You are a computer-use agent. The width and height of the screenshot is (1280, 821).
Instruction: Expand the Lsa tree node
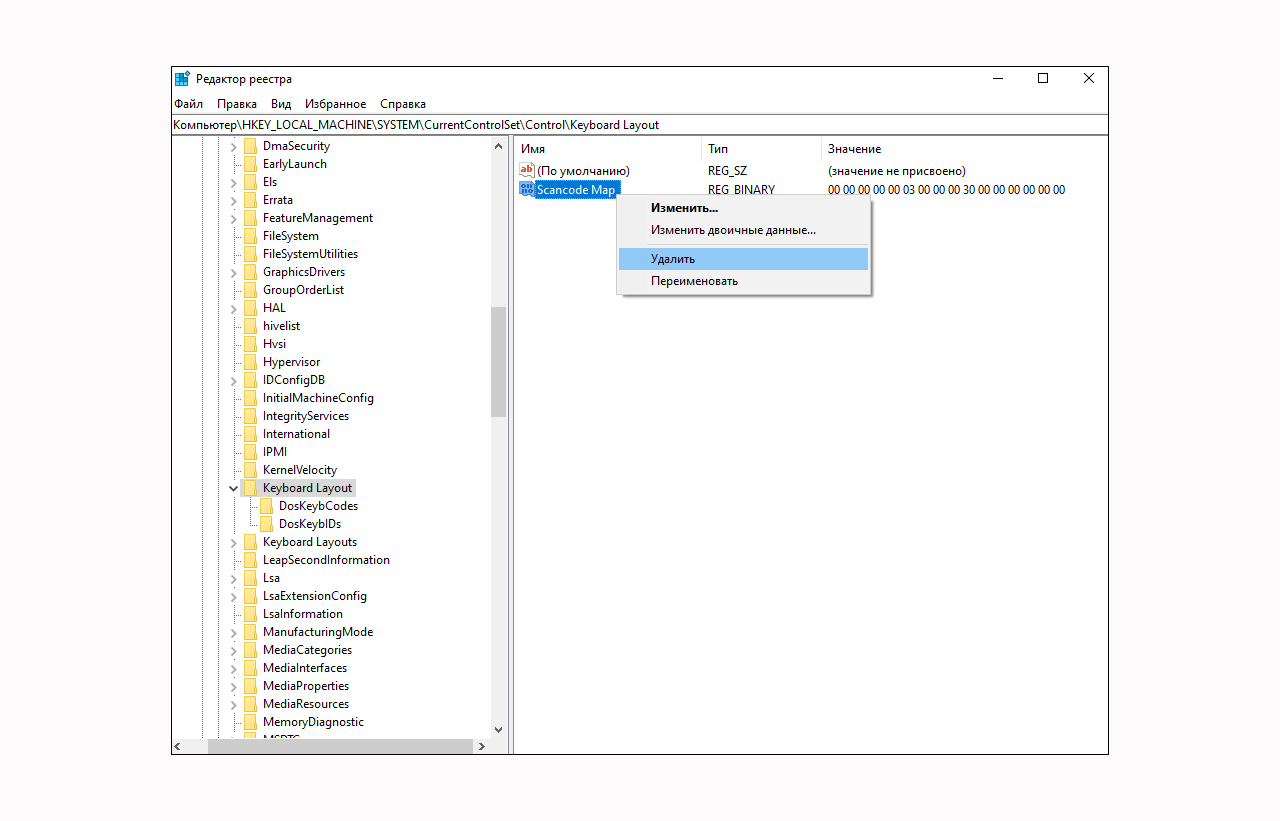coord(234,578)
